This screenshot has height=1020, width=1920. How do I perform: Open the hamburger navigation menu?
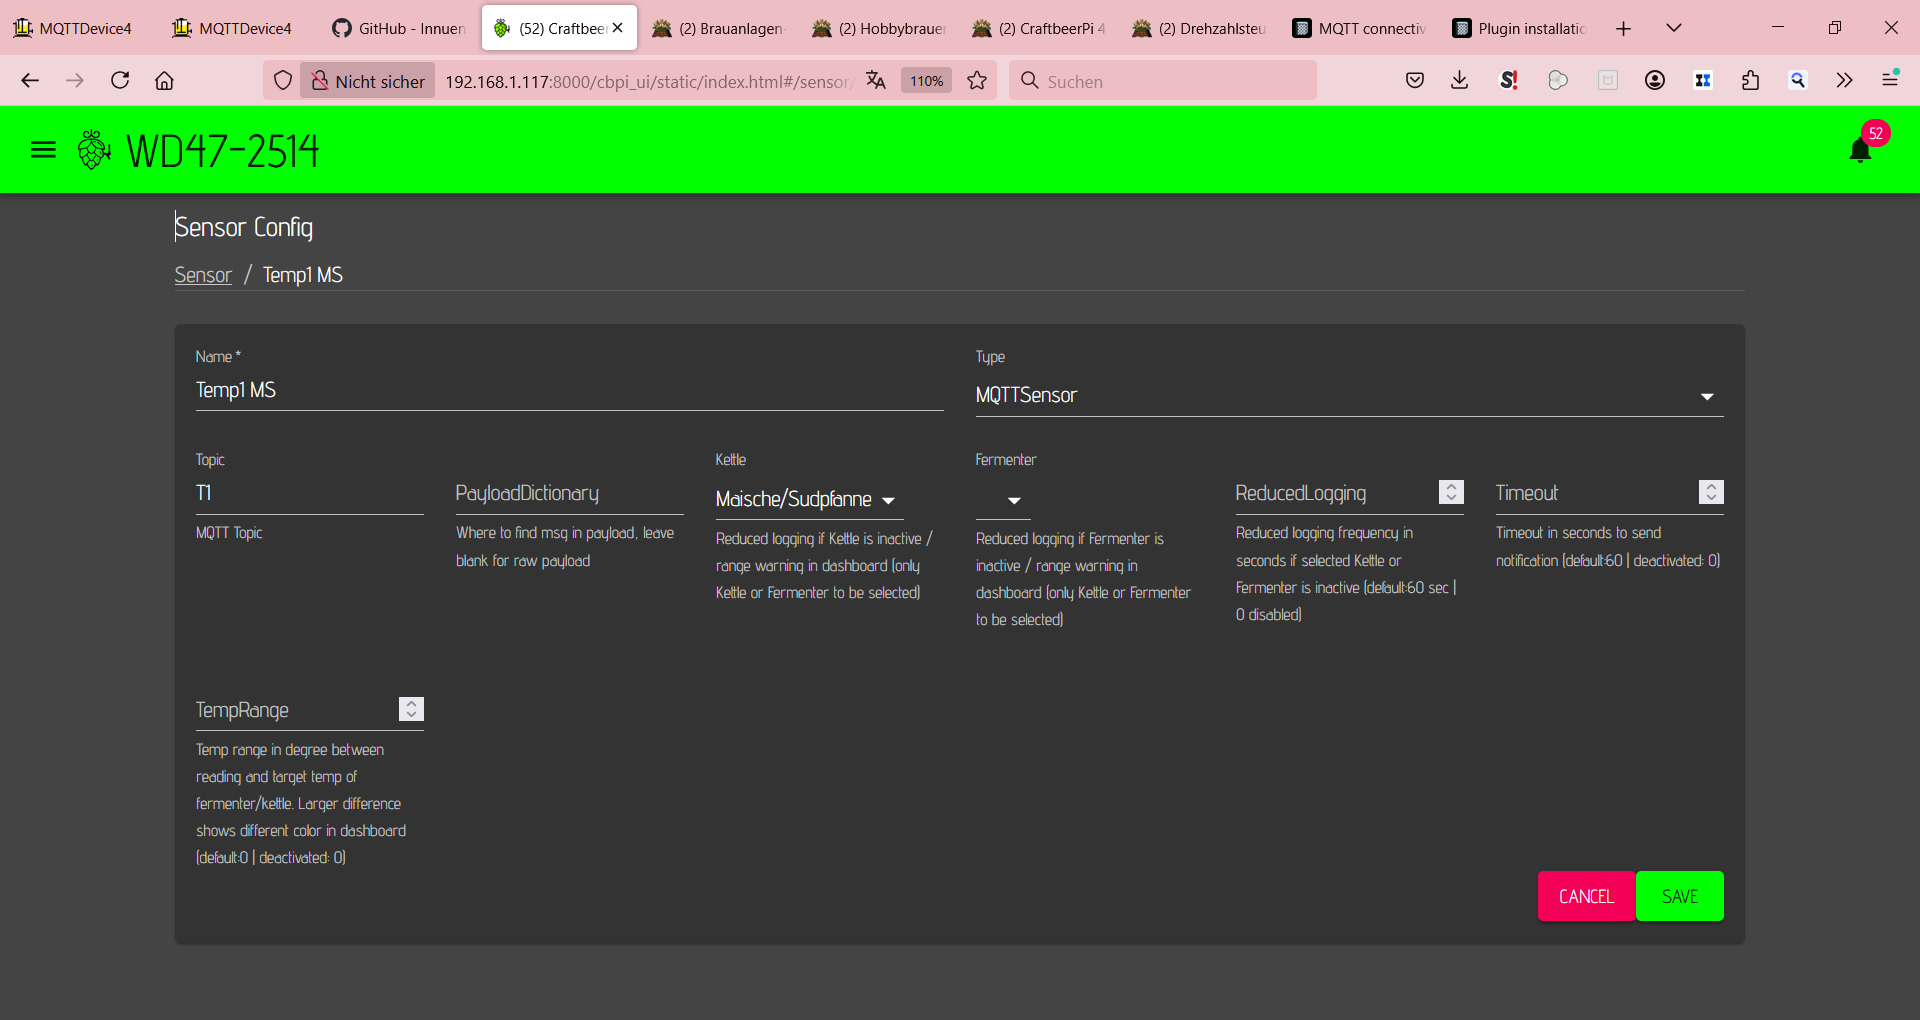(43, 150)
